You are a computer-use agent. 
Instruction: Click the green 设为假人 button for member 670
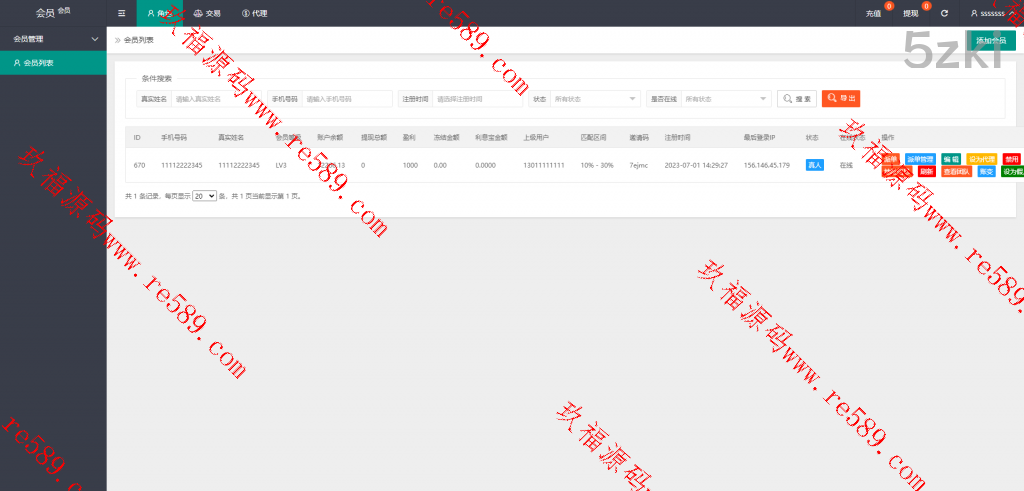1012,172
